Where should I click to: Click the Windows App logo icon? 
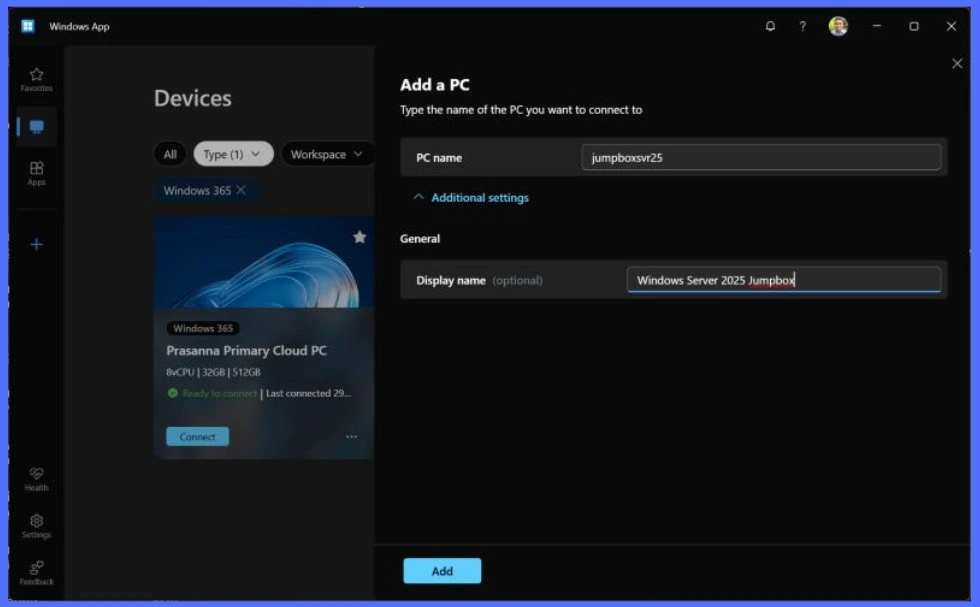(x=28, y=26)
